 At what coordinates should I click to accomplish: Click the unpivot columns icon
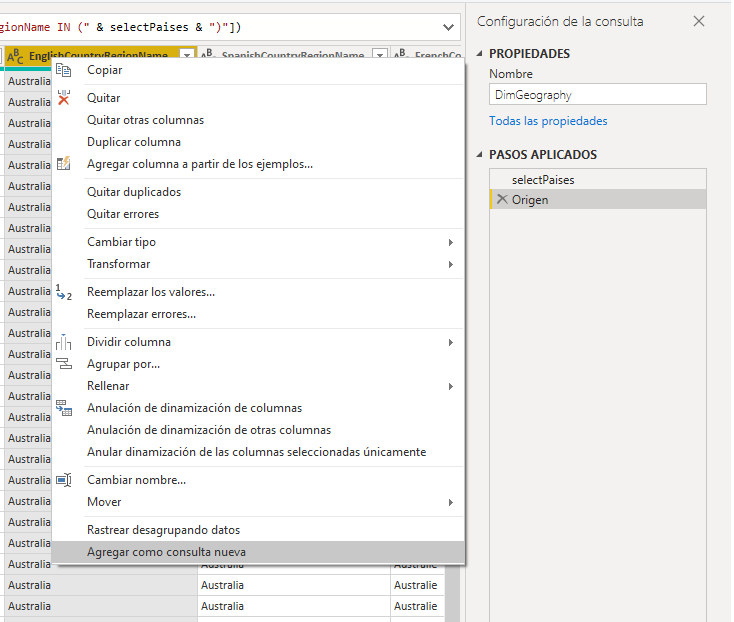pyautogui.click(x=64, y=408)
